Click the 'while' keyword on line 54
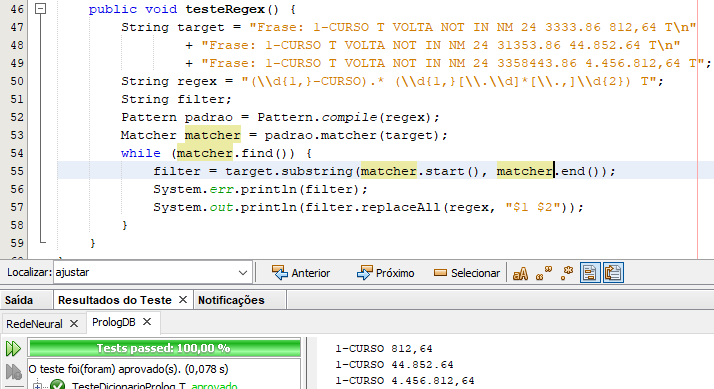The width and height of the screenshot is (714, 389). [141, 154]
